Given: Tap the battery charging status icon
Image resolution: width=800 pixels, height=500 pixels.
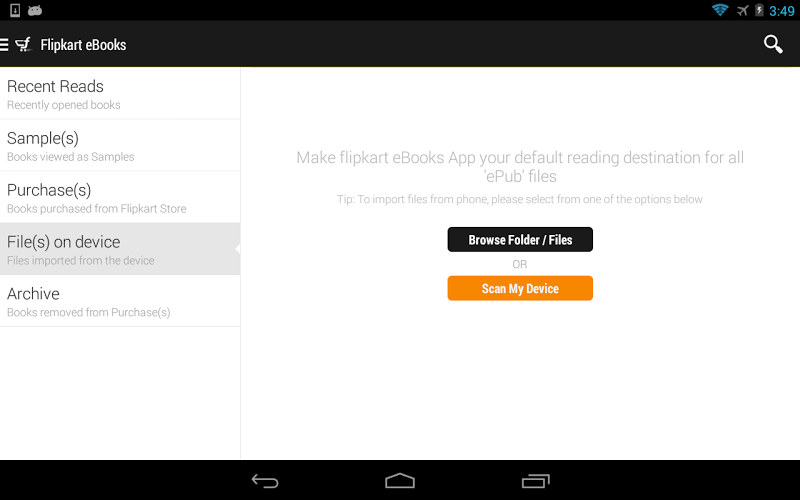Looking at the screenshot, I should [x=759, y=10].
